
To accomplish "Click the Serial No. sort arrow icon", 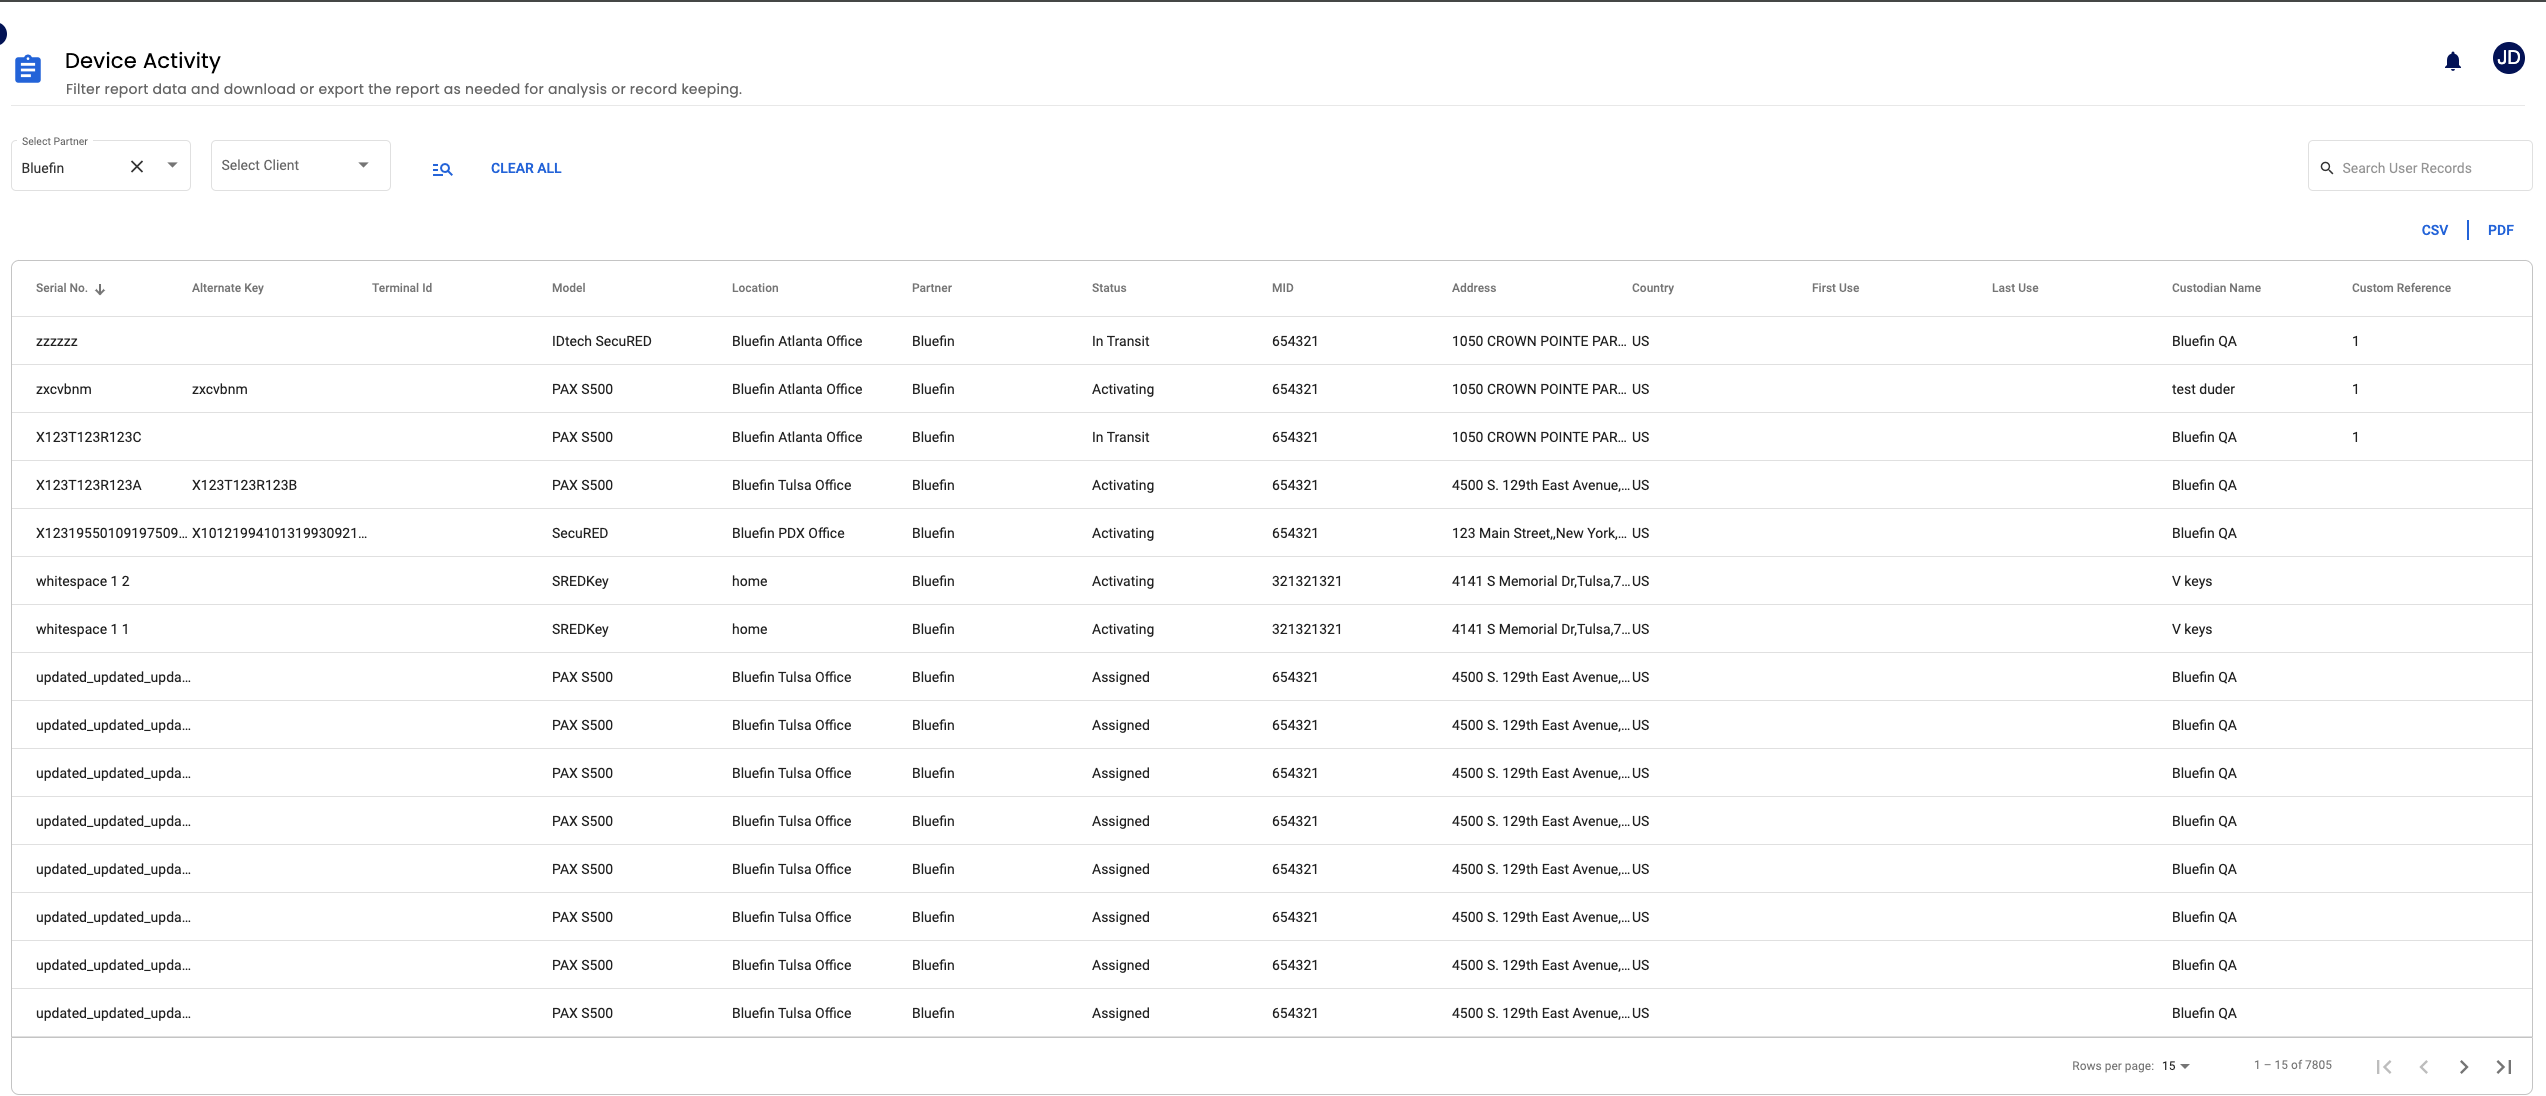I will point(100,289).
